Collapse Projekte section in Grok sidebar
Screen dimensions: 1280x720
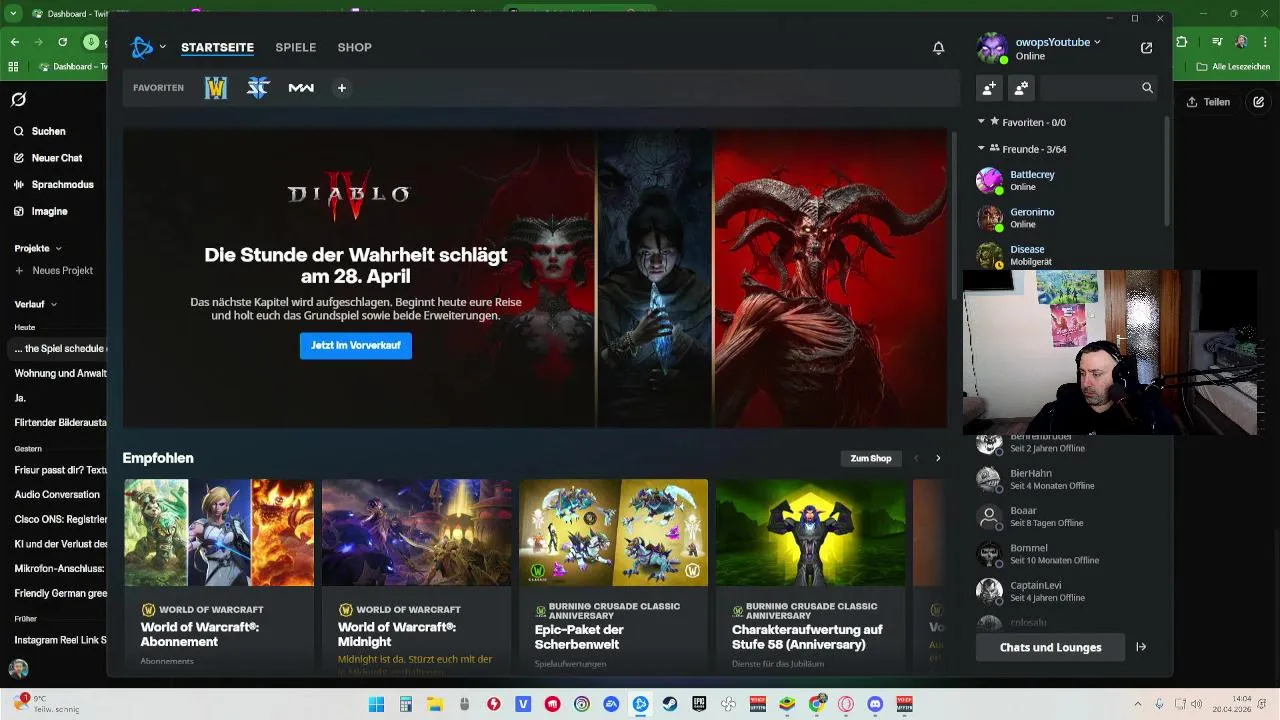[38, 248]
